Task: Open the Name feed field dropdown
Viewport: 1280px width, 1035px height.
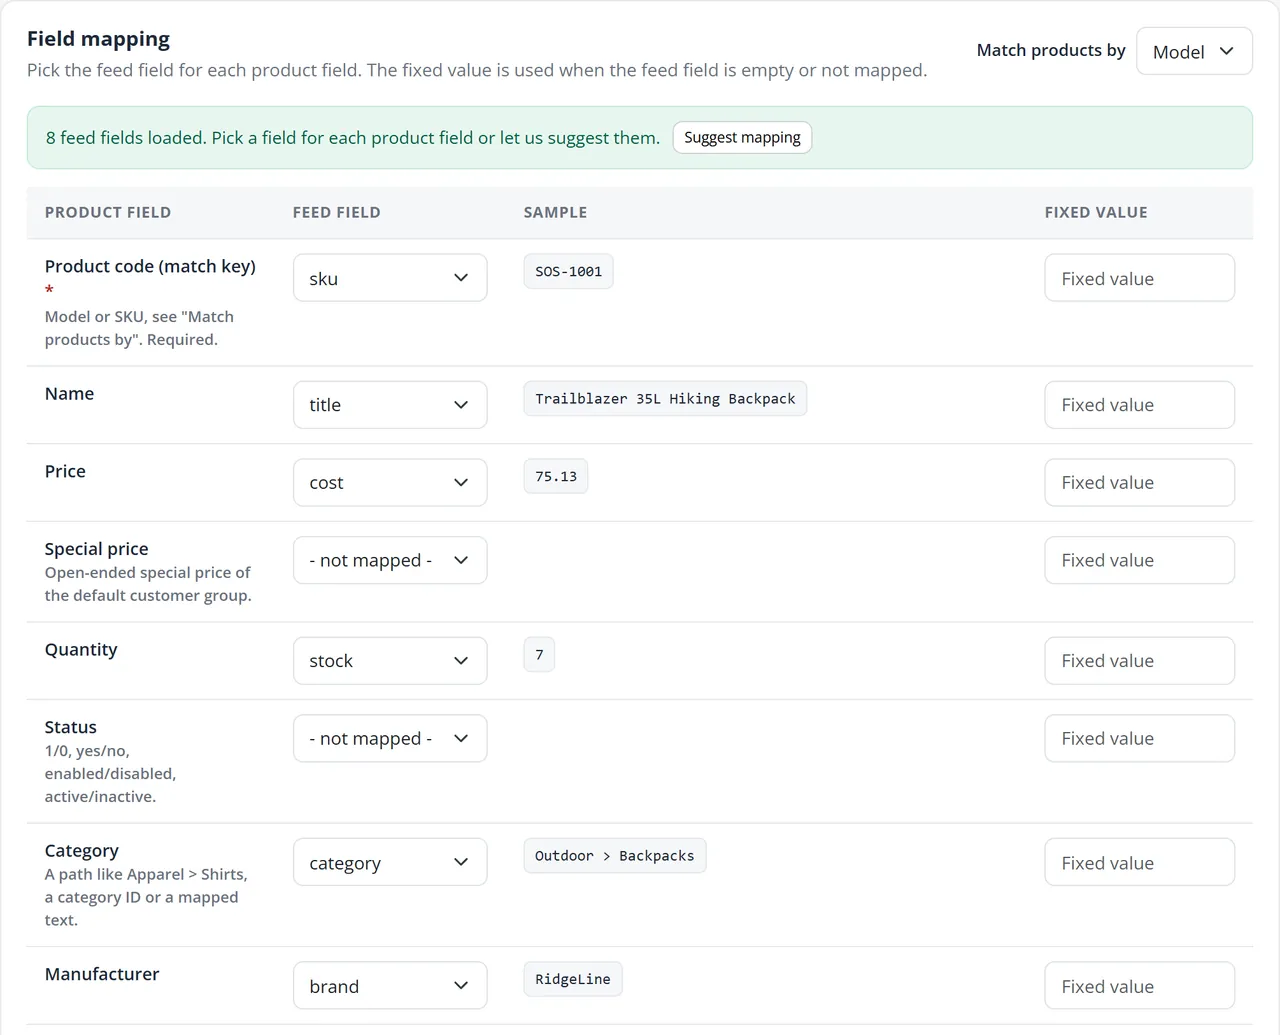Action: click(390, 405)
